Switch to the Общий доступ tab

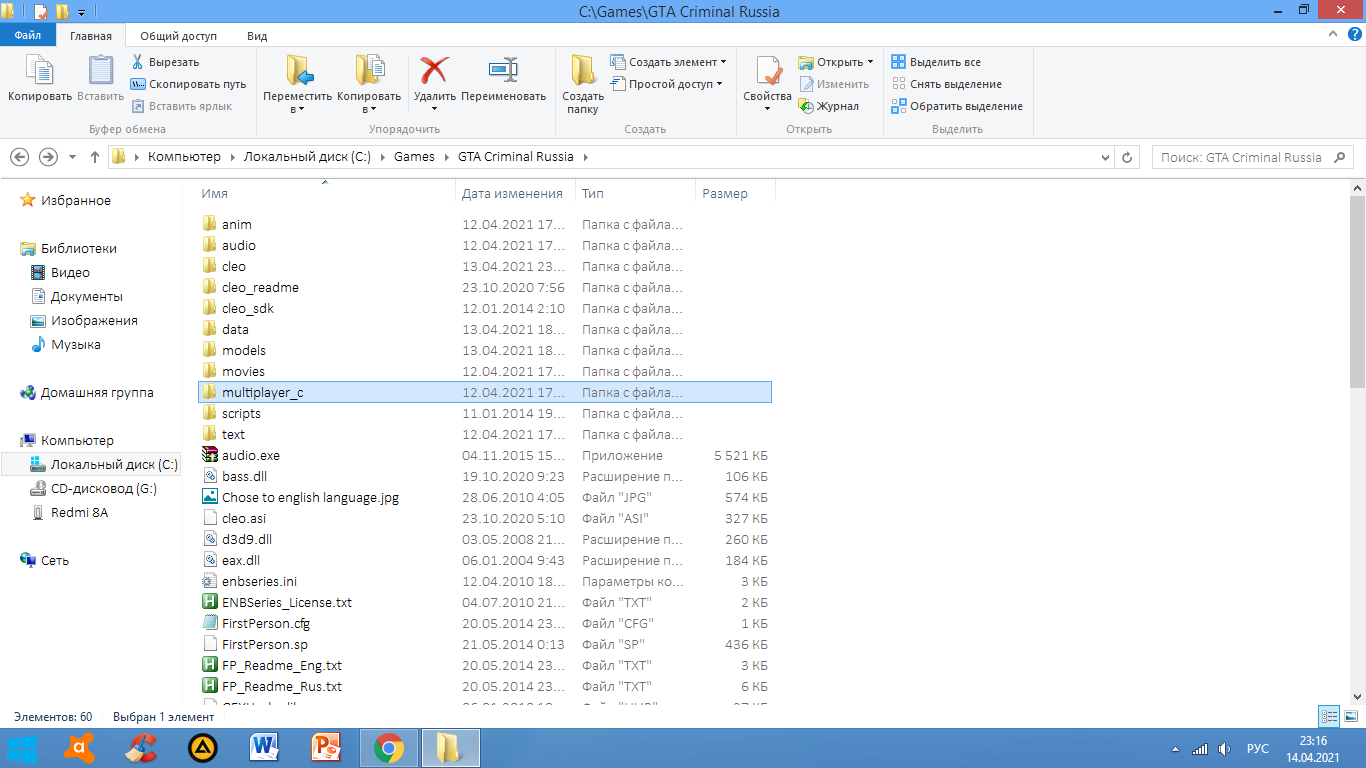(178, 35)
